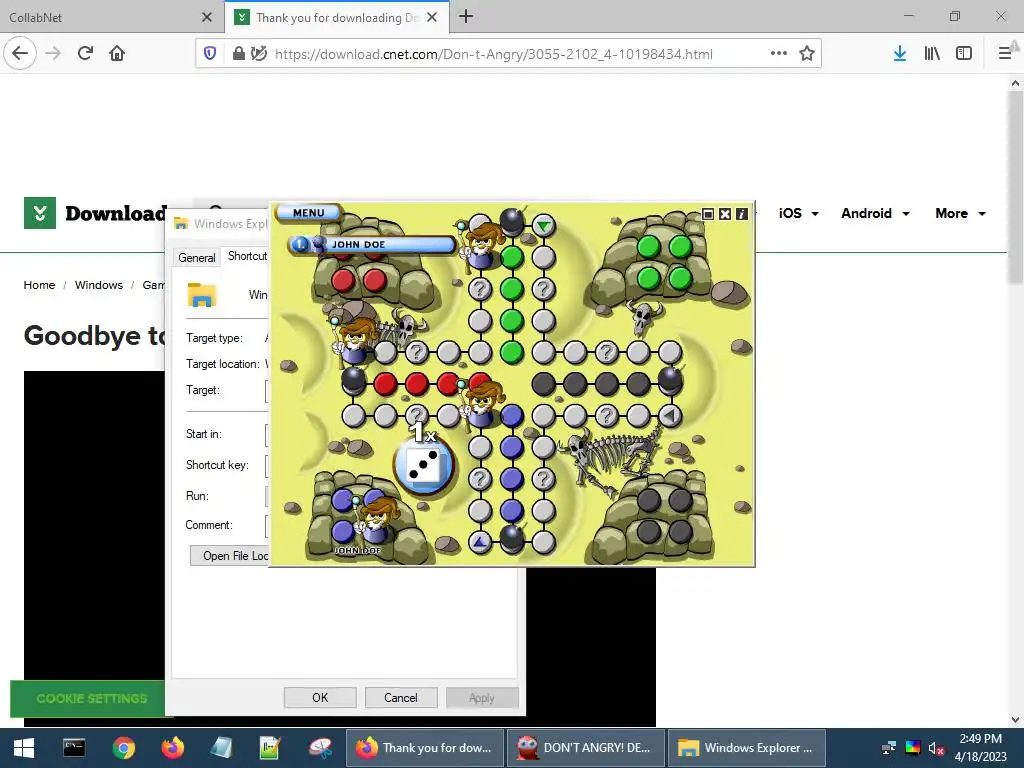Viewport: 1024px width, 768px height.
Task: Reload the current Firefox page
Action: coord(85,54)
